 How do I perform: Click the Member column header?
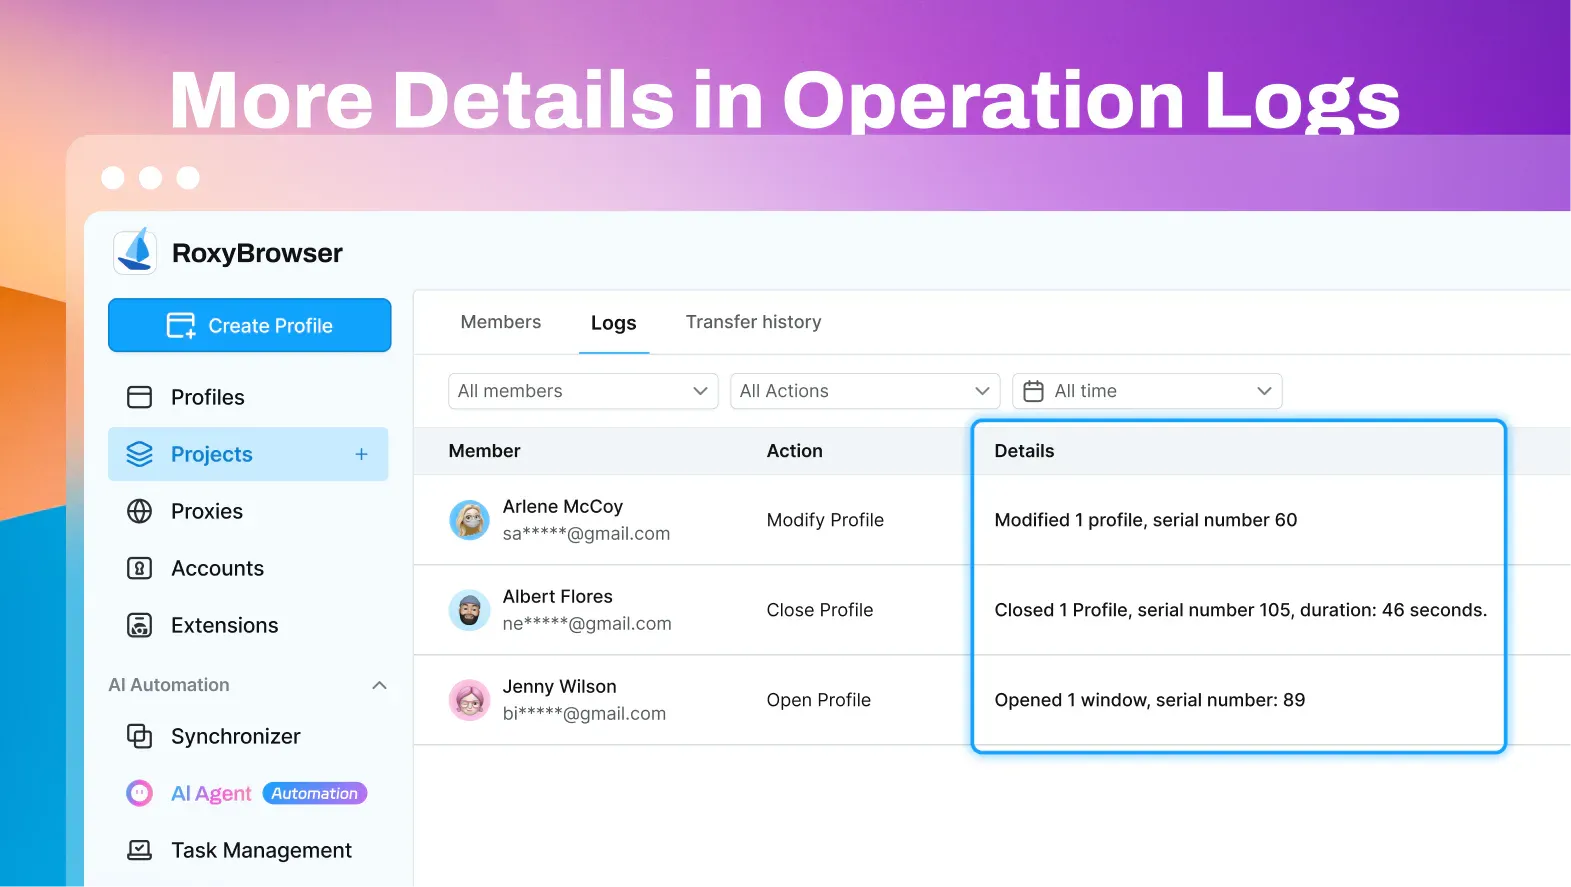point(485,451)
